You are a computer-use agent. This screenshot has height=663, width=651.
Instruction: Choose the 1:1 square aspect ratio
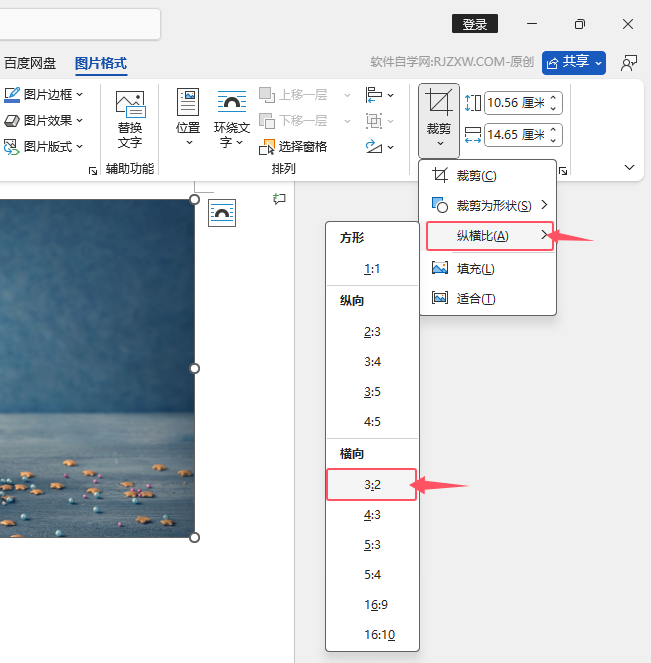[372, 268]
